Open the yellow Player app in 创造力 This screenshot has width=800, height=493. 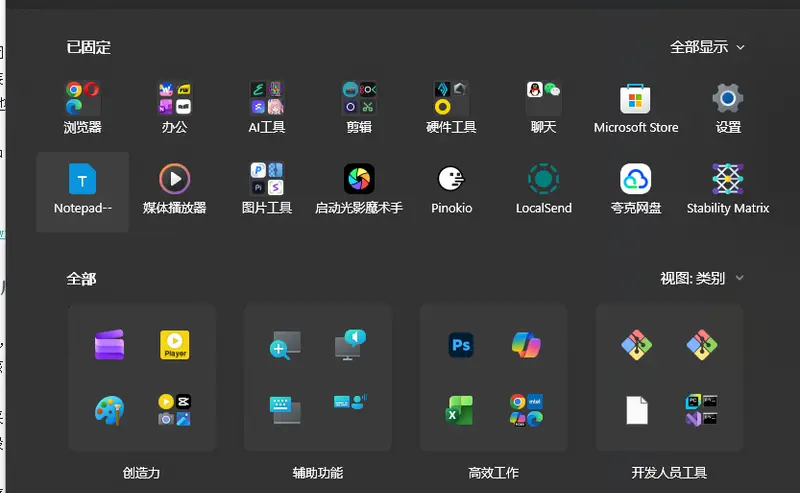coord(174,345)
